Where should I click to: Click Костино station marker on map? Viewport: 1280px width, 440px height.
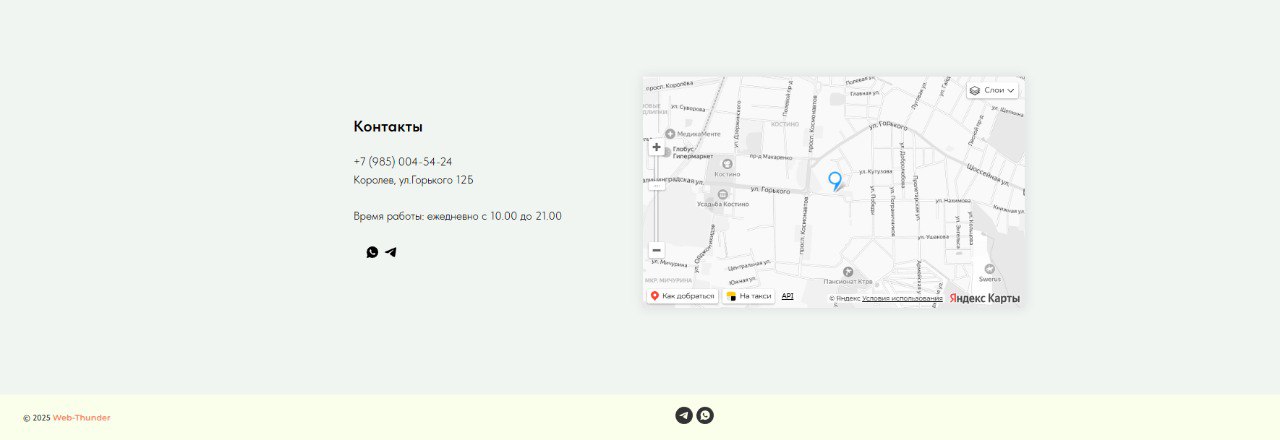click(x=727, y=163)
